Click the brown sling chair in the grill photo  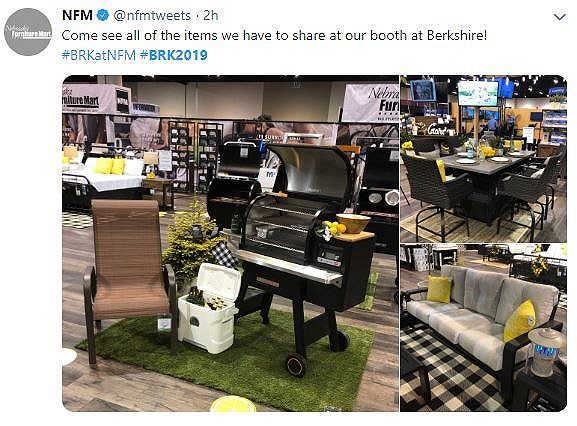click(129, 272)
